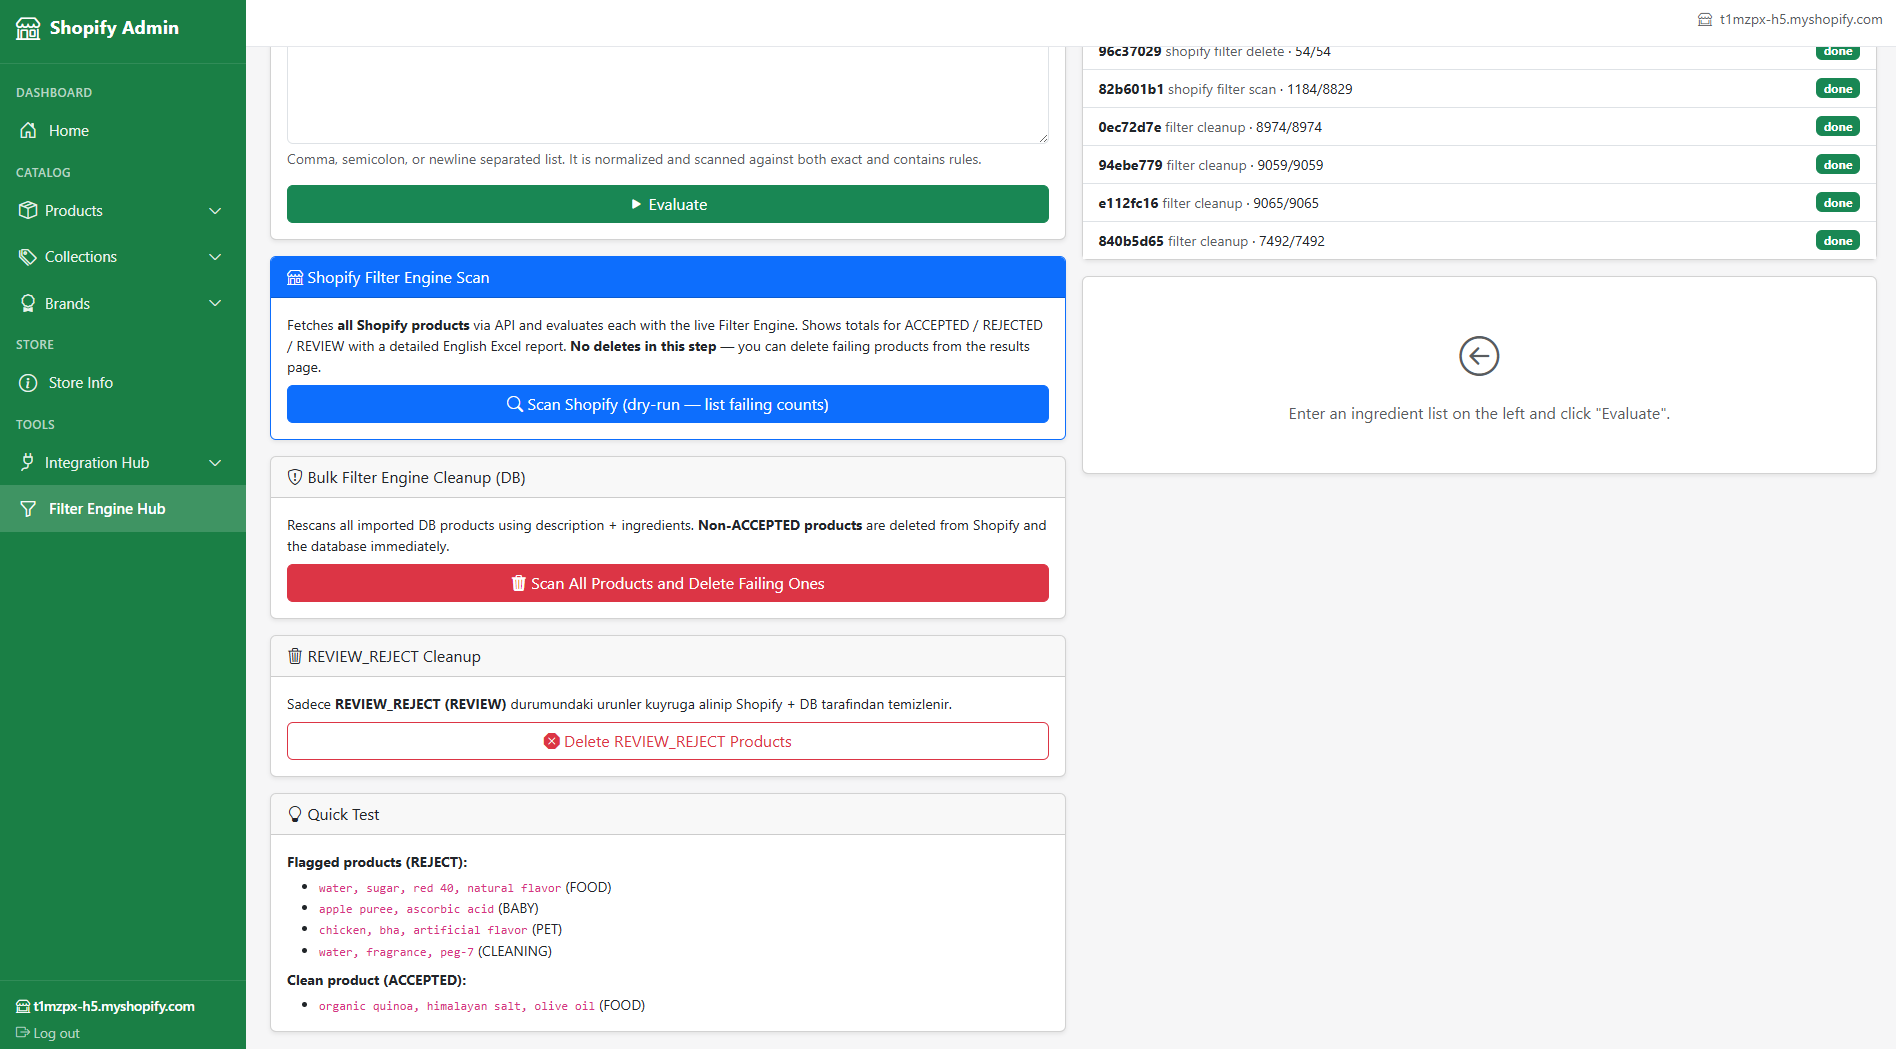Image resolution: width=1896 pixels, height=1049 pixels.
Task: Click the shop icon next to top-right store domain
Action: [1705, 20]
